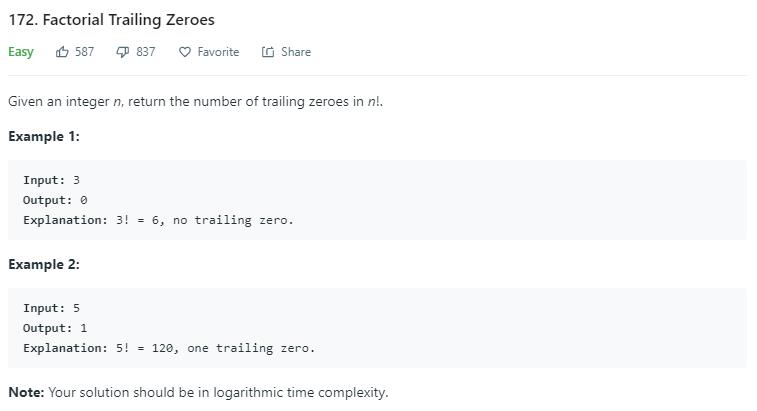Click the Example 2 heading
Viewport: 757px width, 411px height.
[44, 265]
